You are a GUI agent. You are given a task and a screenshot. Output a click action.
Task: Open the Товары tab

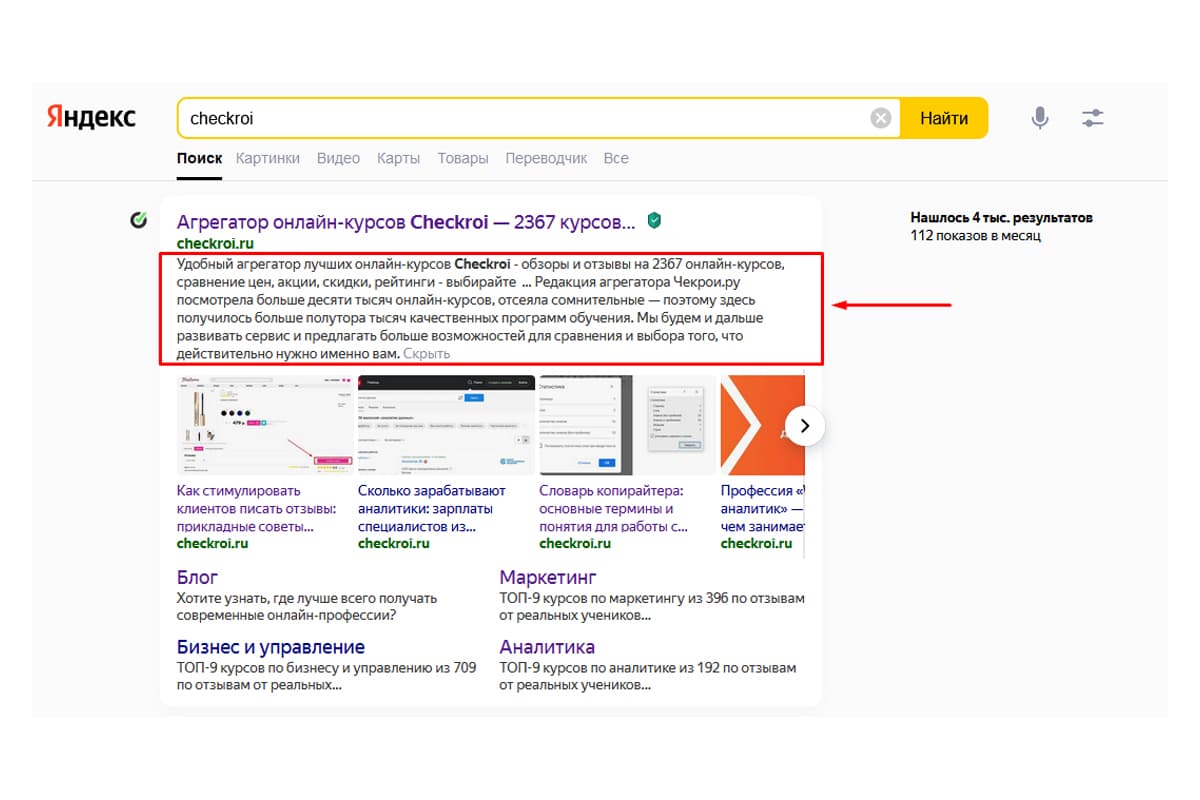point(462,158)
